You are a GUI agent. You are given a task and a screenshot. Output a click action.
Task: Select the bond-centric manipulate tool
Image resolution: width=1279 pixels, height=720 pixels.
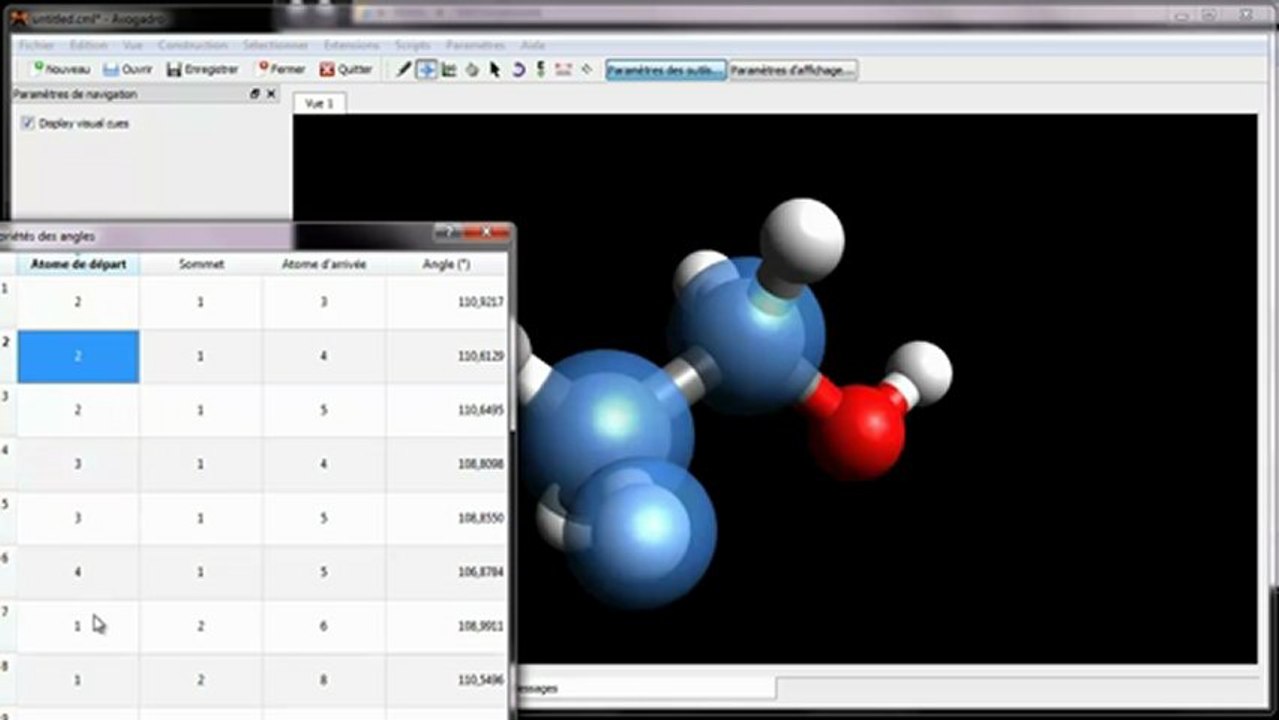coord(449,70)
